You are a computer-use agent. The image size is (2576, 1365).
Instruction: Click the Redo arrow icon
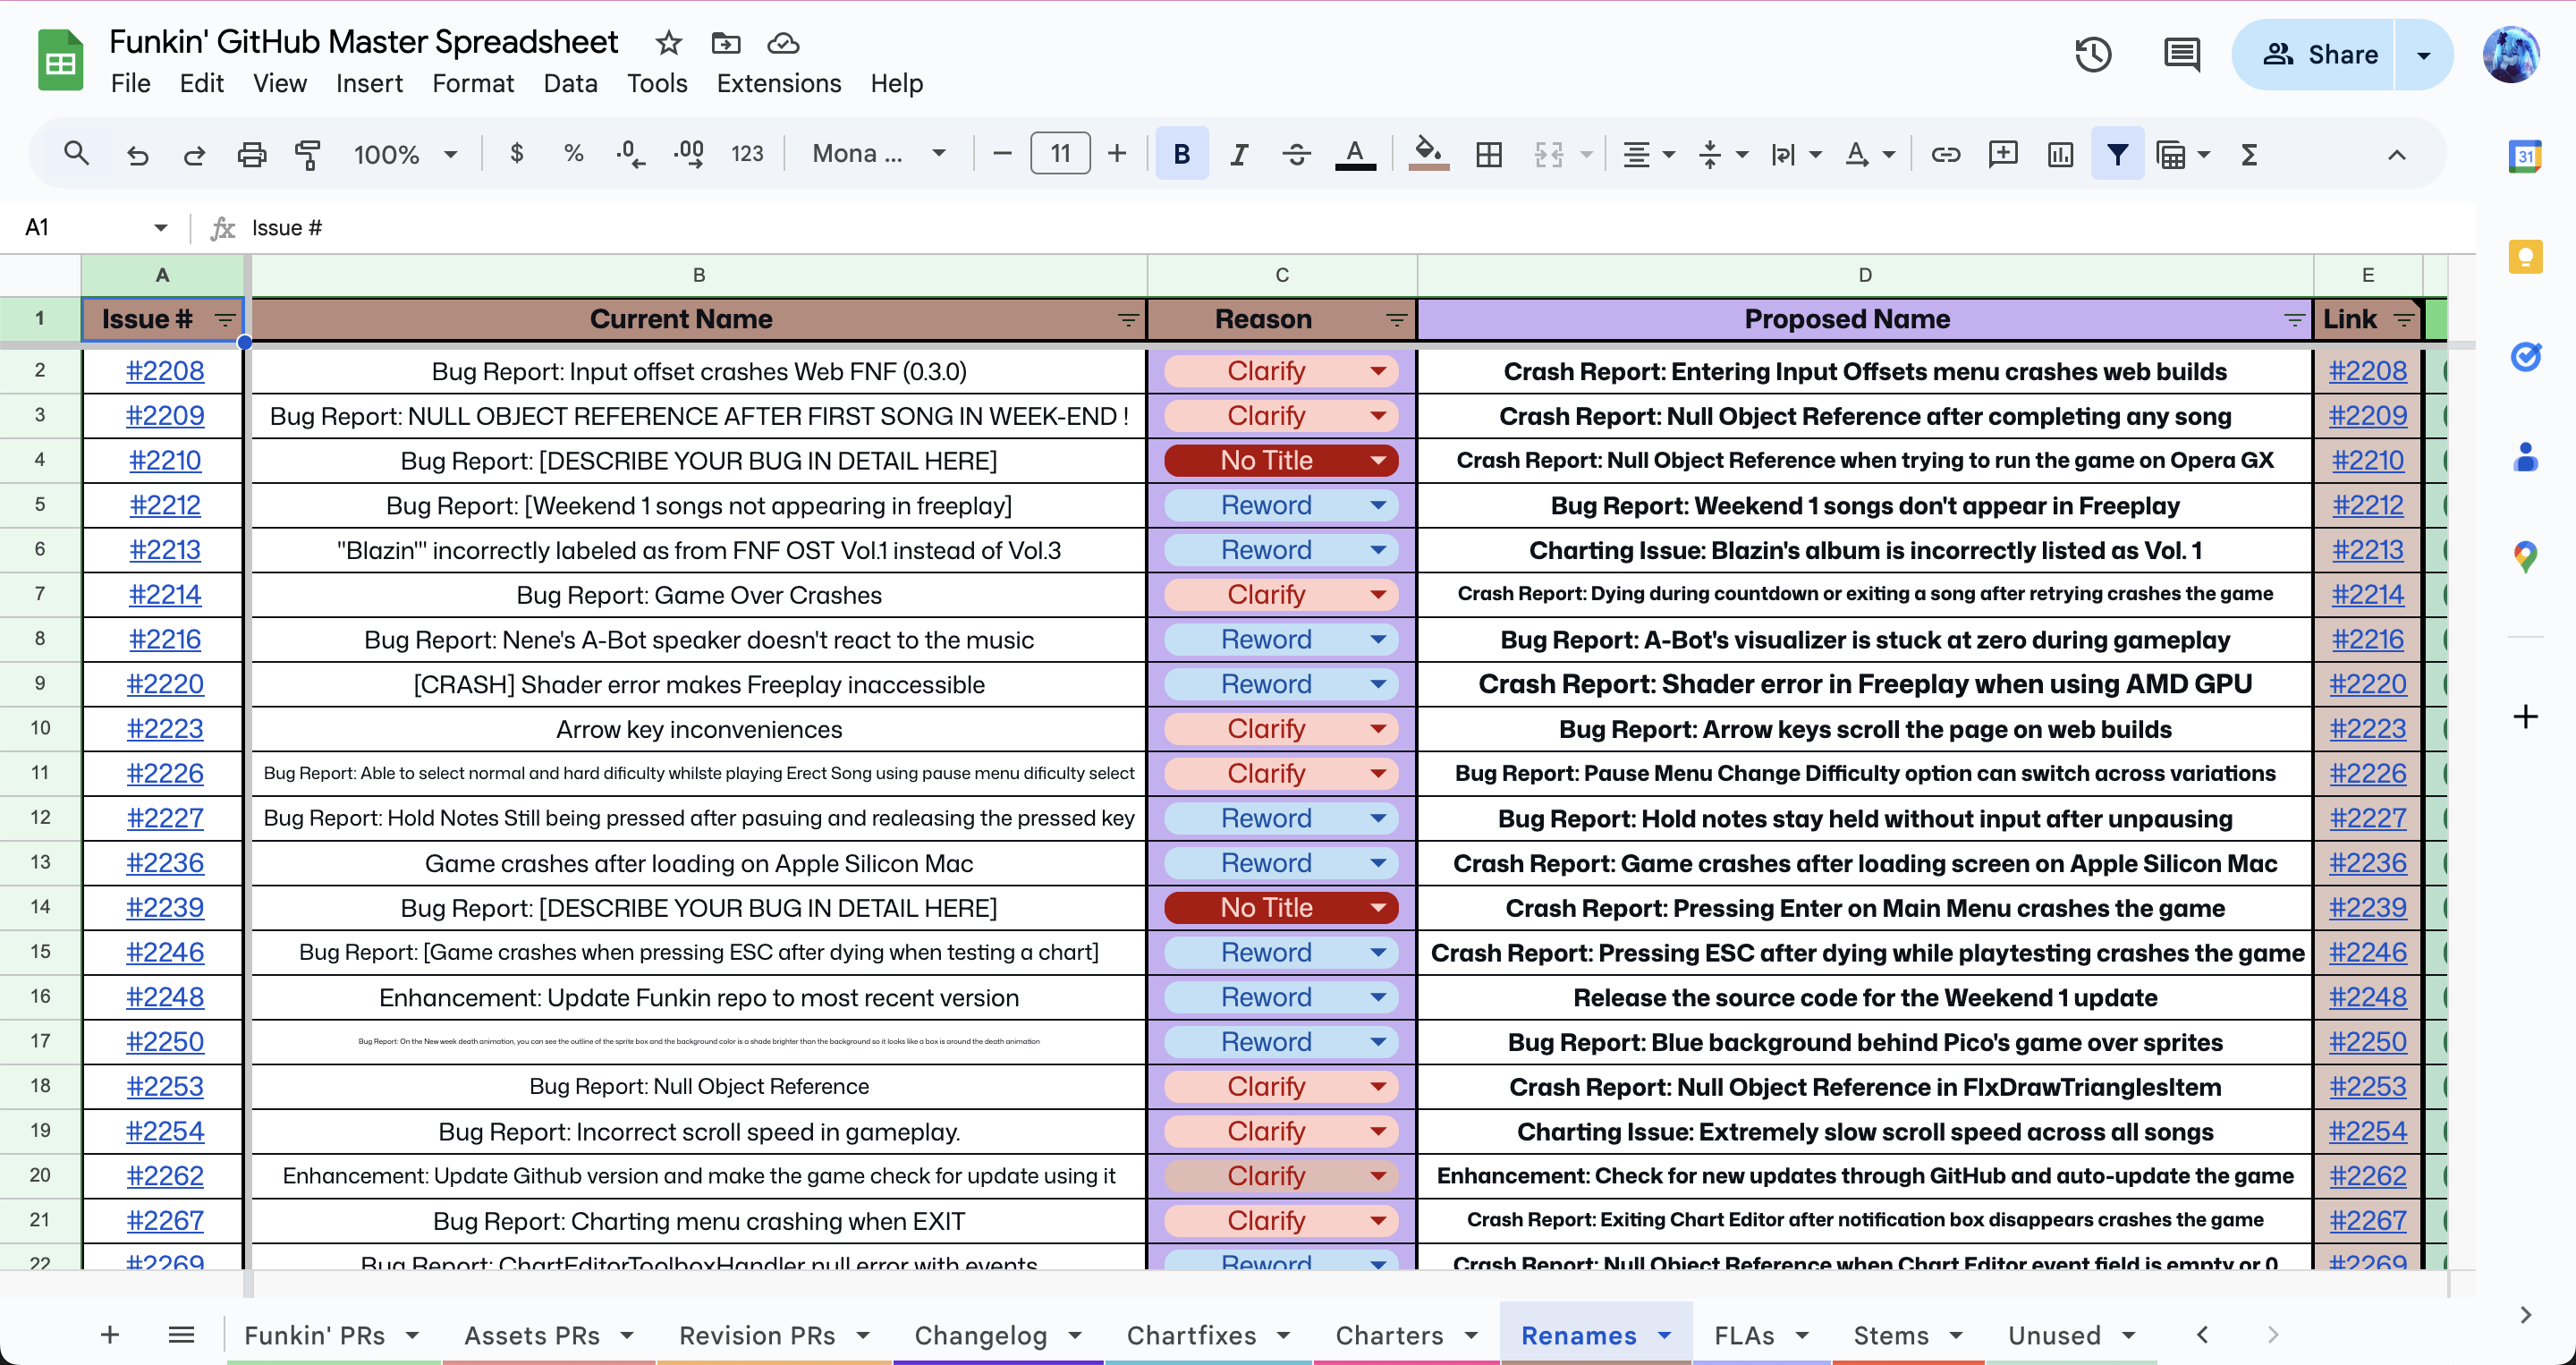[194, 154]
